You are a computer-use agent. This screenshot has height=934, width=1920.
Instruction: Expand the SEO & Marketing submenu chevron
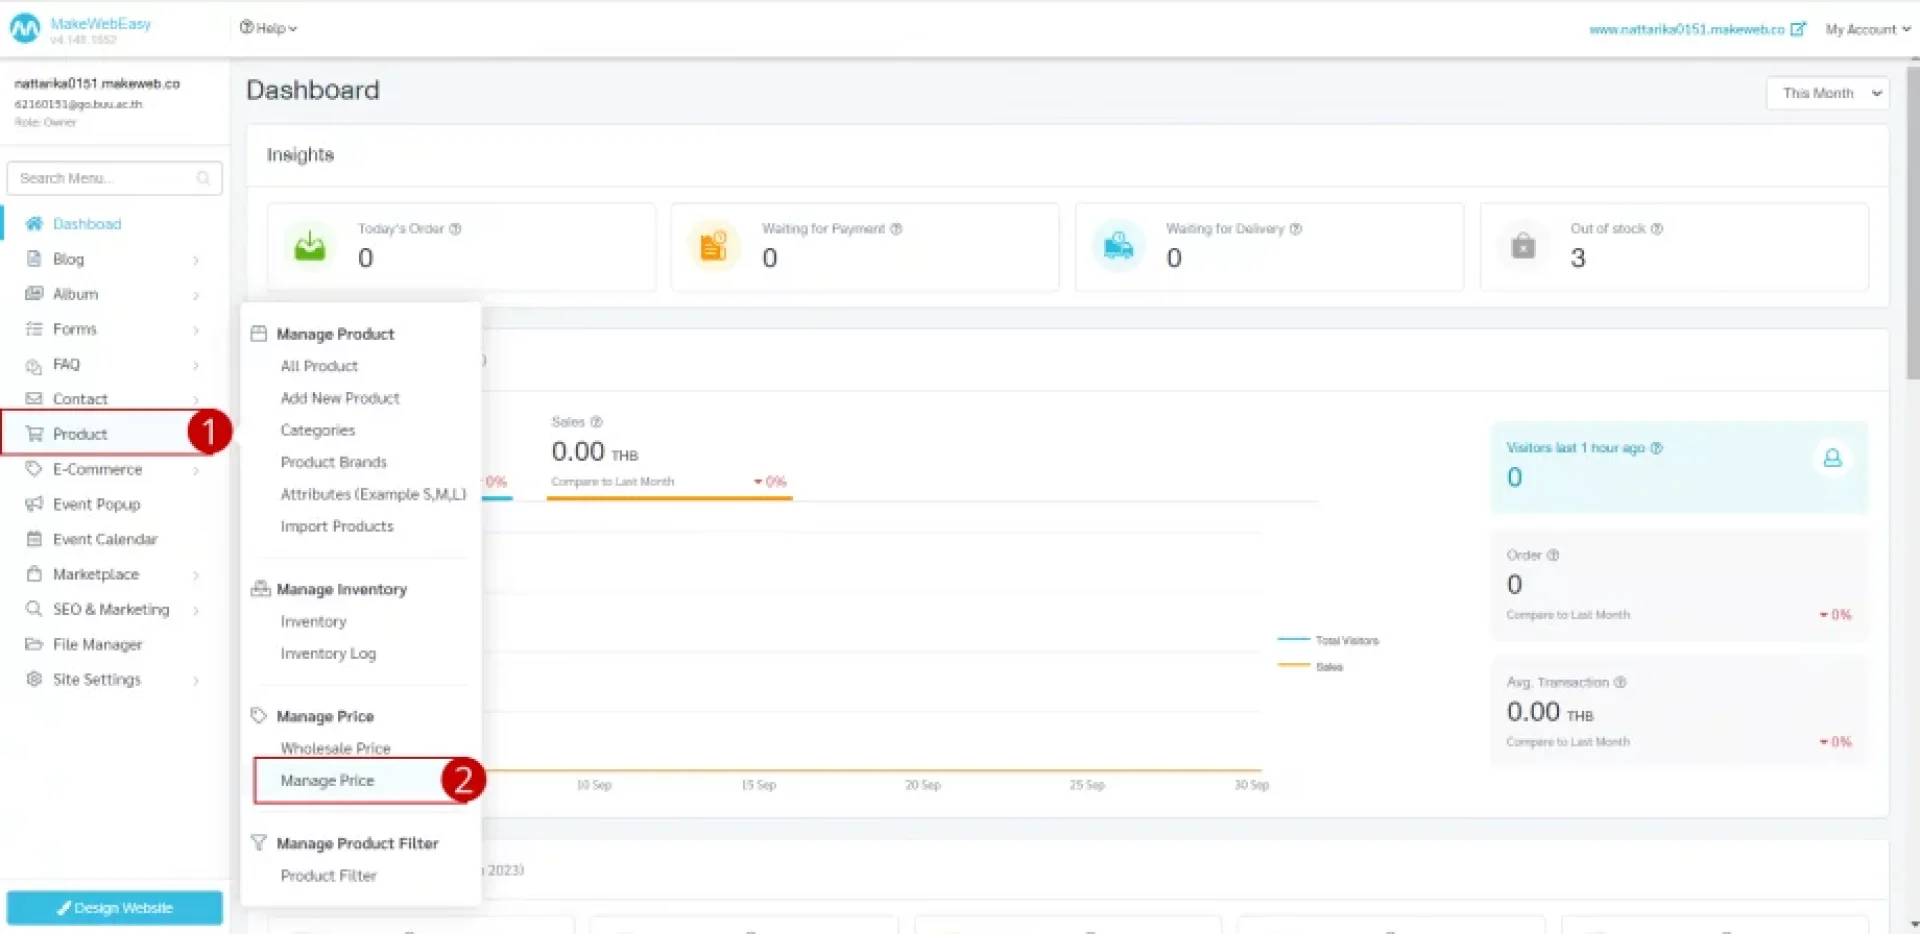click(x=196, y=610)
